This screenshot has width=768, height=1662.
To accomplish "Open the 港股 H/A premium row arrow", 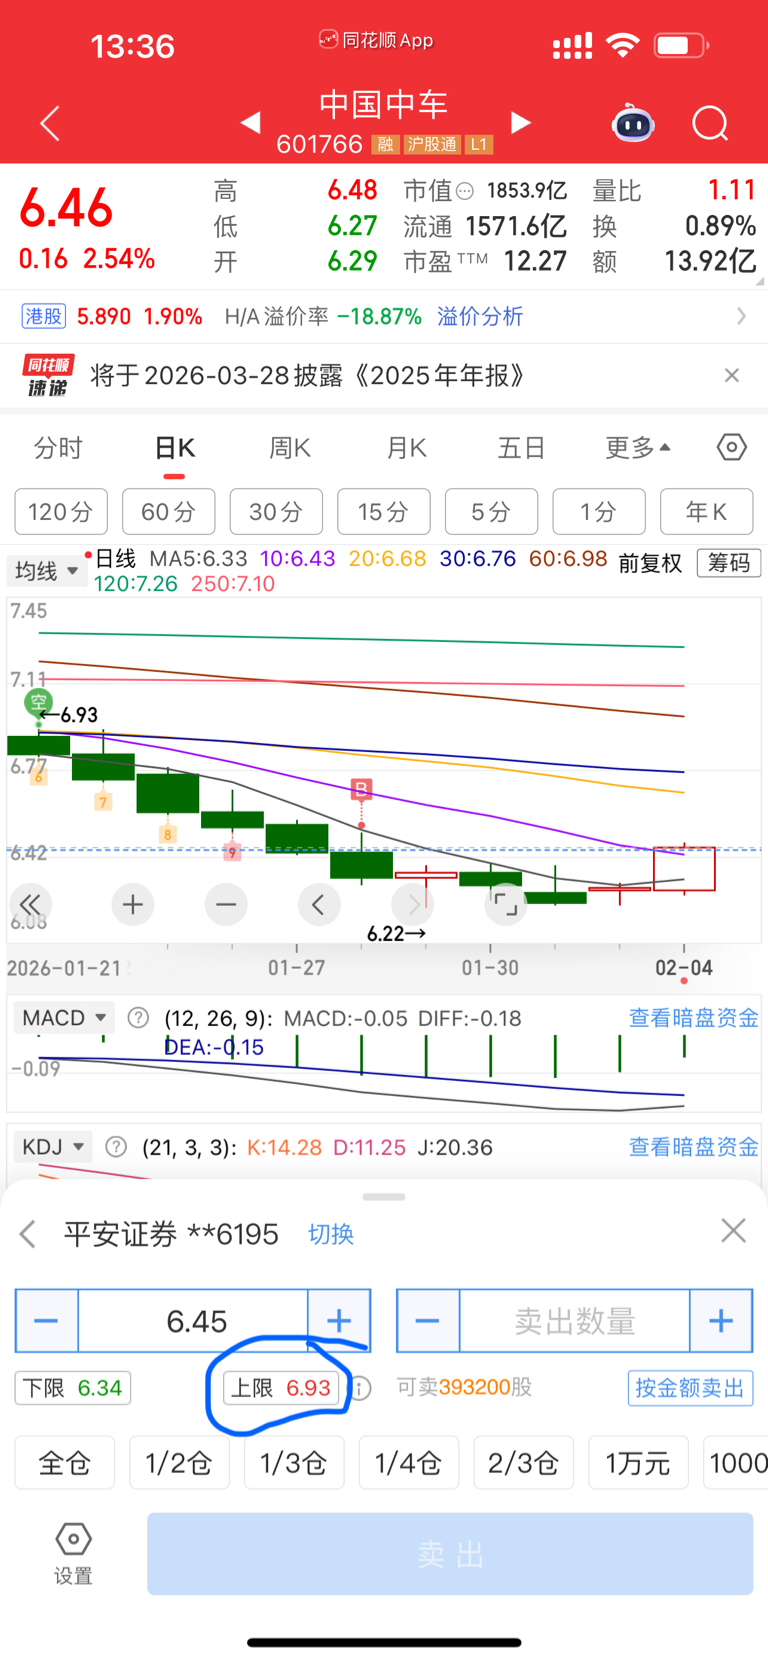I will coord(741,316).
